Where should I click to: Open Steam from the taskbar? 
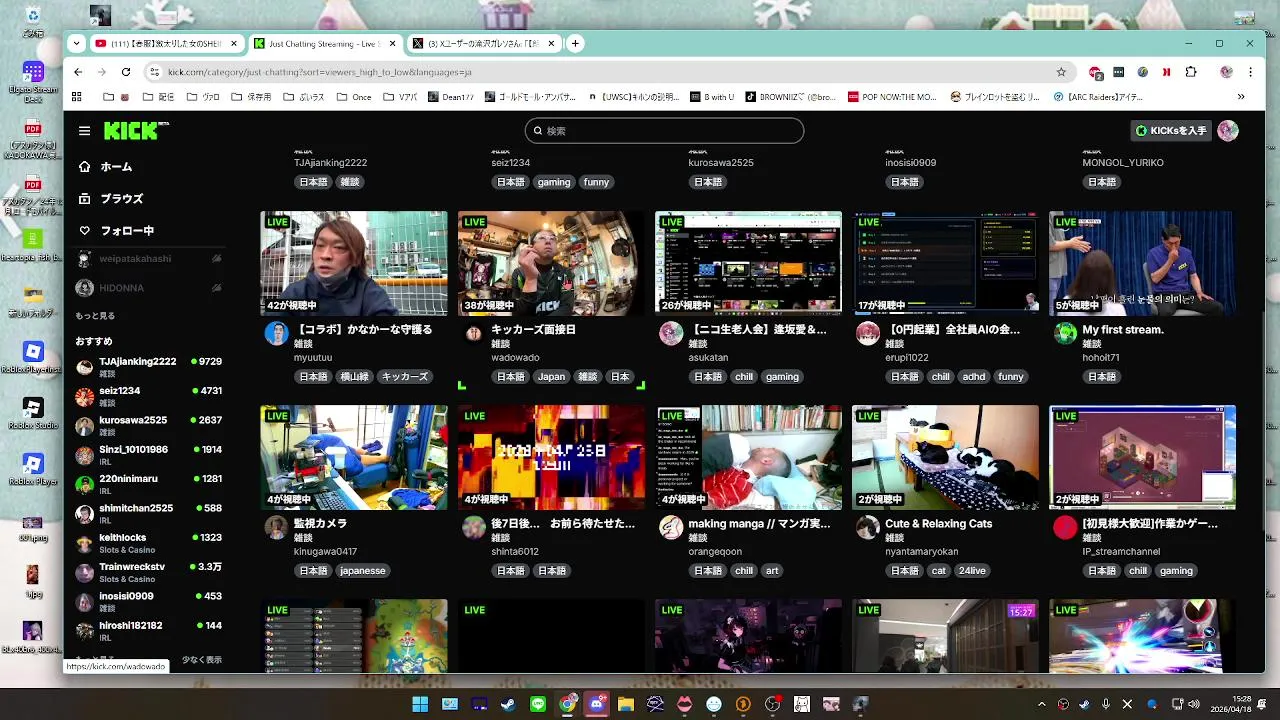point(509,704)
